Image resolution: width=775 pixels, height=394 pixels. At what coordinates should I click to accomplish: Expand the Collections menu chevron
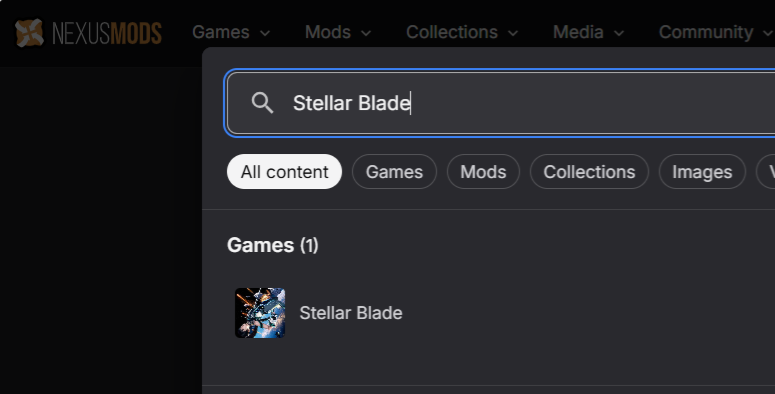(513, 33)
